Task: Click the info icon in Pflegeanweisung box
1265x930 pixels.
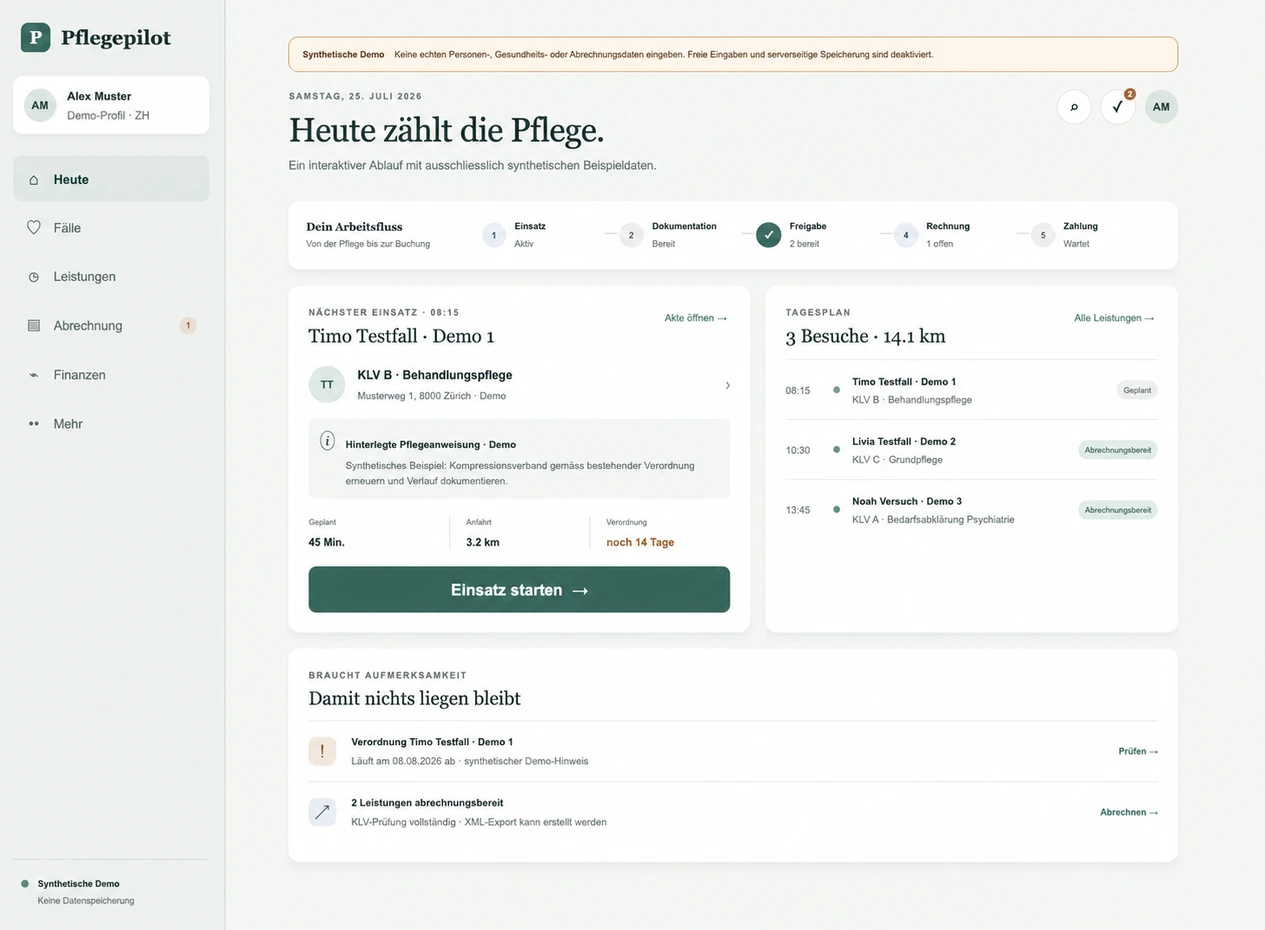Action: (327, 441)
